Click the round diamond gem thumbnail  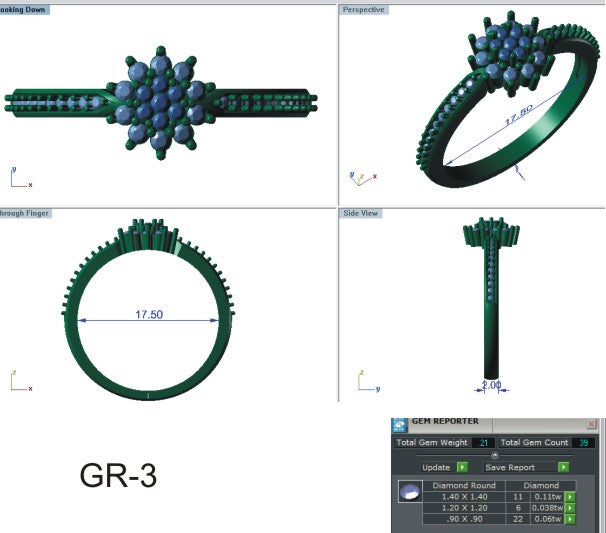[x=410, y=492]
